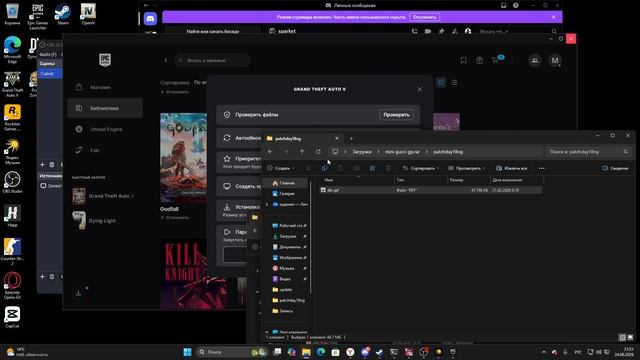
Task: Sort by the Дата изменения column header
Action: [516, 180]
